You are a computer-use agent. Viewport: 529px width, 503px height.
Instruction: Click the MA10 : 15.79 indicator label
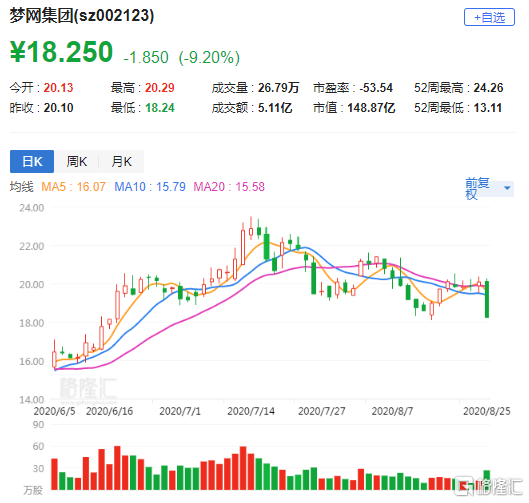150,187
